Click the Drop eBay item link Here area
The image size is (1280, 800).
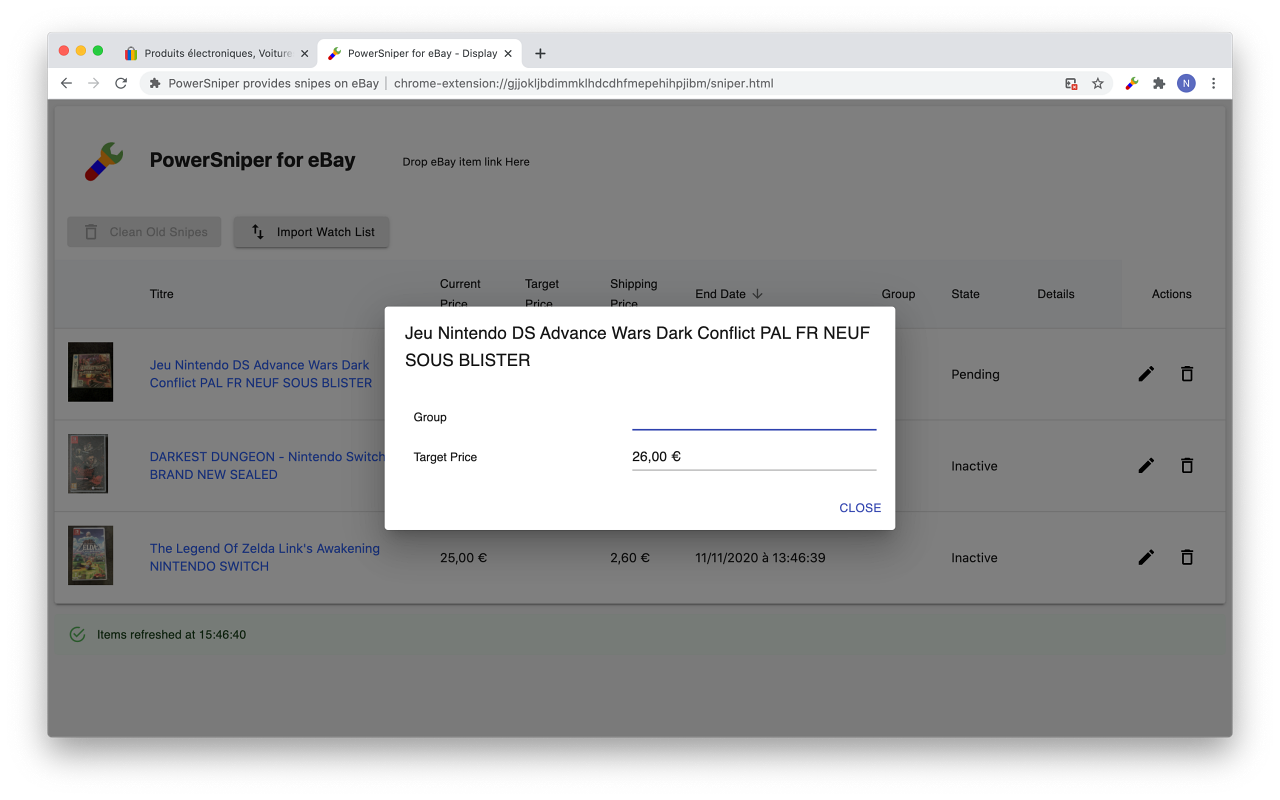point(466,162)
